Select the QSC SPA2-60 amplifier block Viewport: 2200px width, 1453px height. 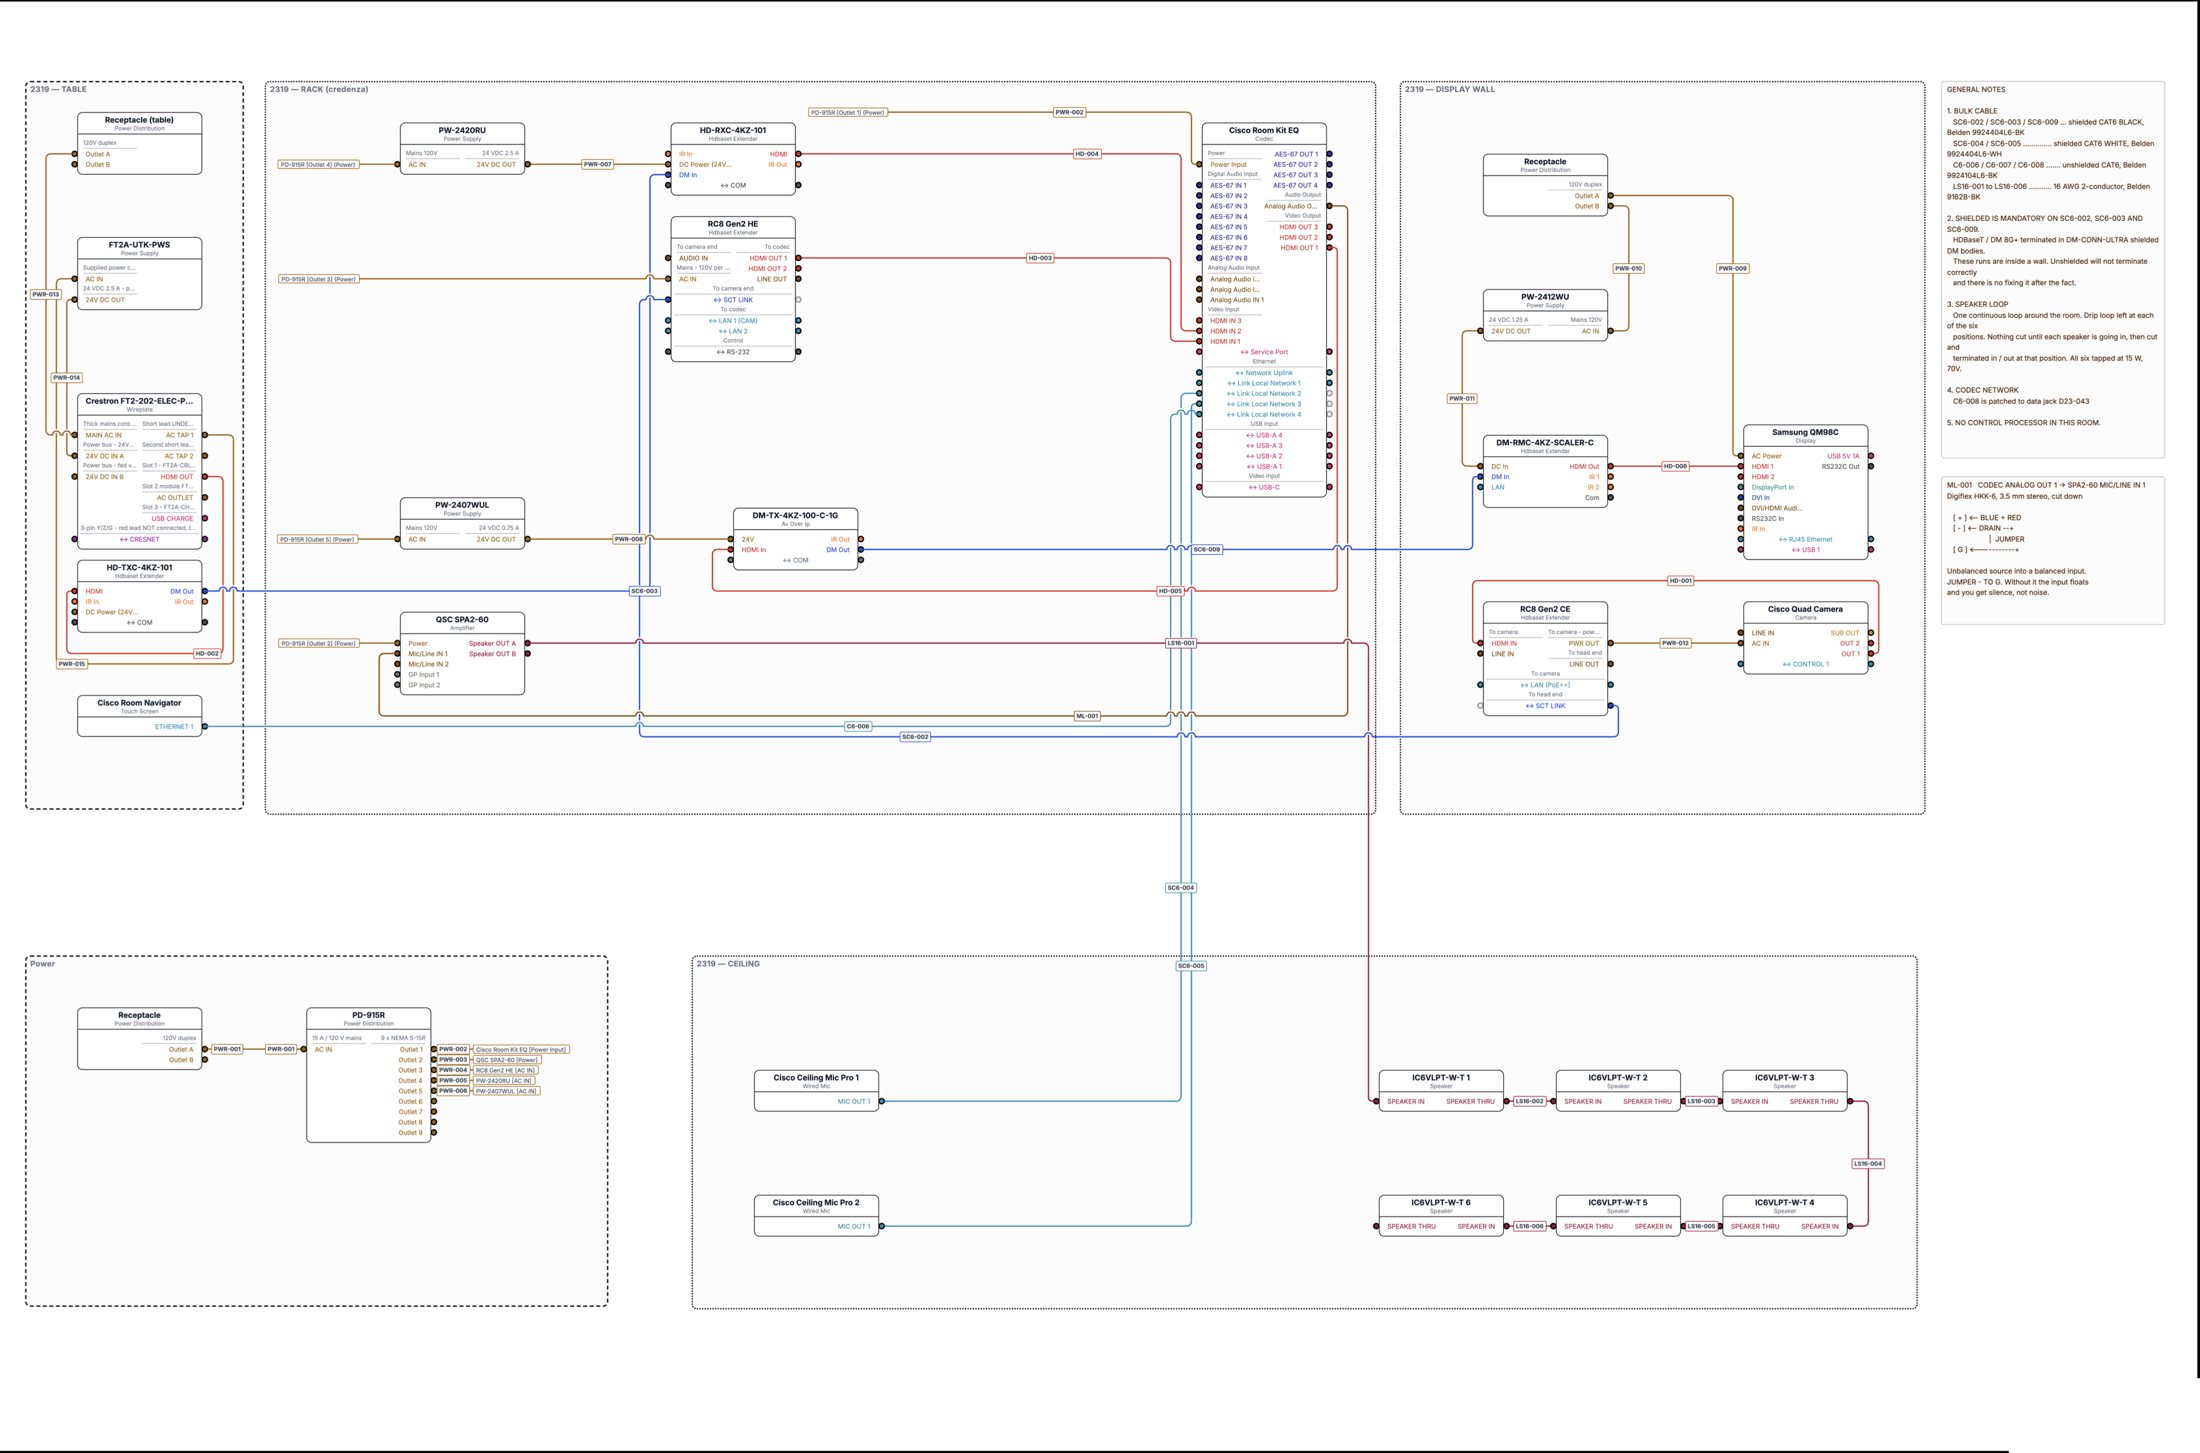click(x=462, y=653)
